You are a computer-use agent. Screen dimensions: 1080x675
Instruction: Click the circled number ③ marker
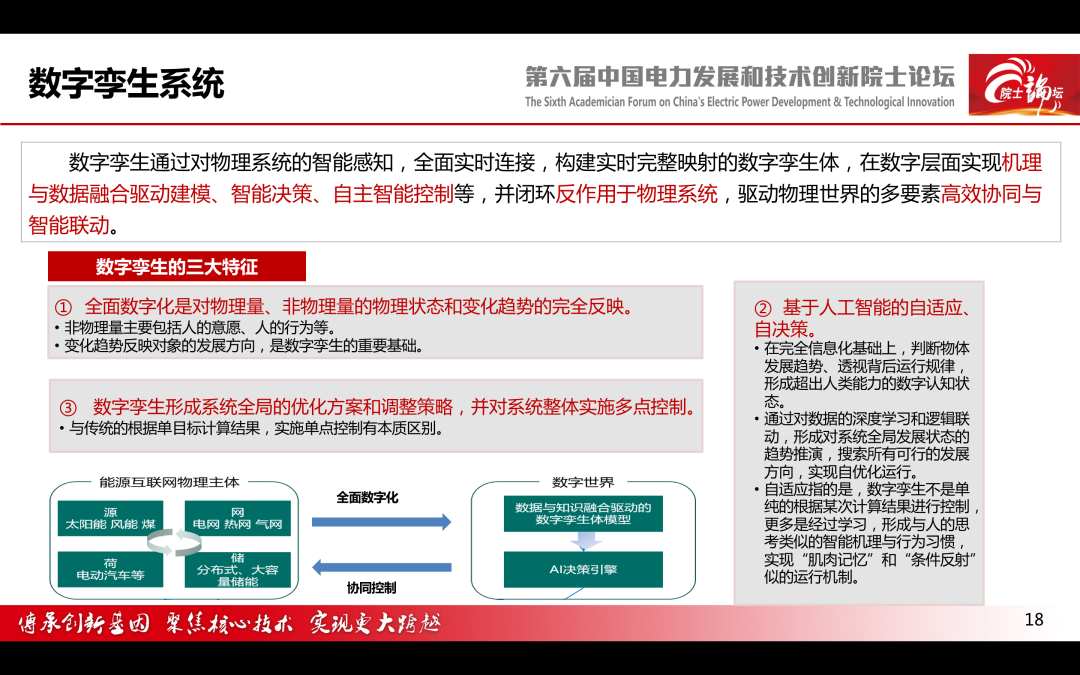tap(68, 408)
